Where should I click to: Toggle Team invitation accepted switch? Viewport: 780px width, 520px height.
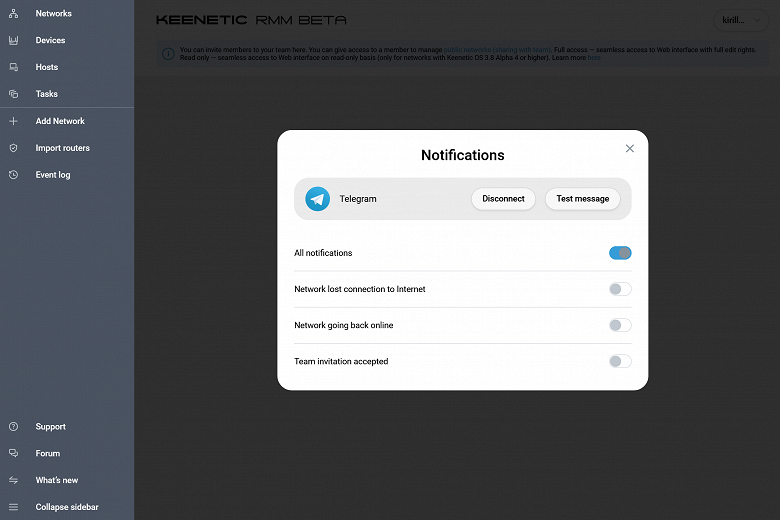[x=620, y=361]
